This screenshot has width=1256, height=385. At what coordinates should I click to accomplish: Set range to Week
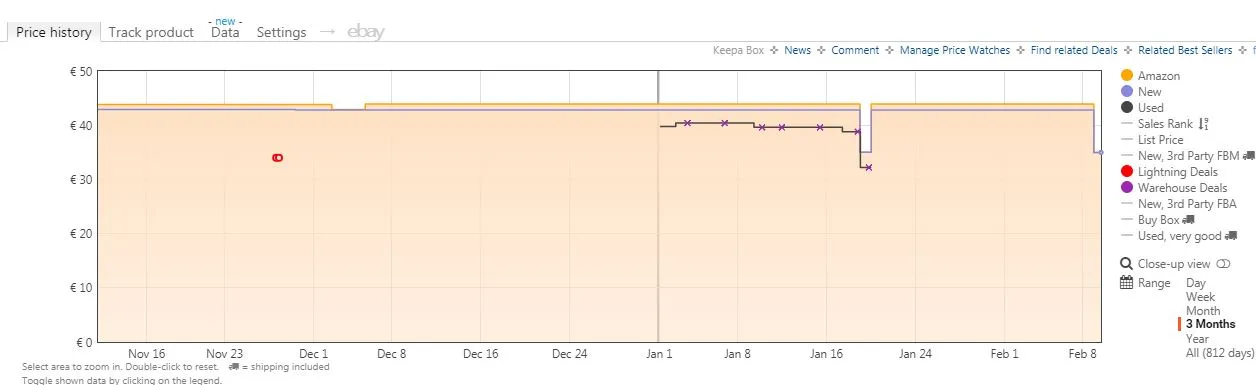[x=1201, y=297]
